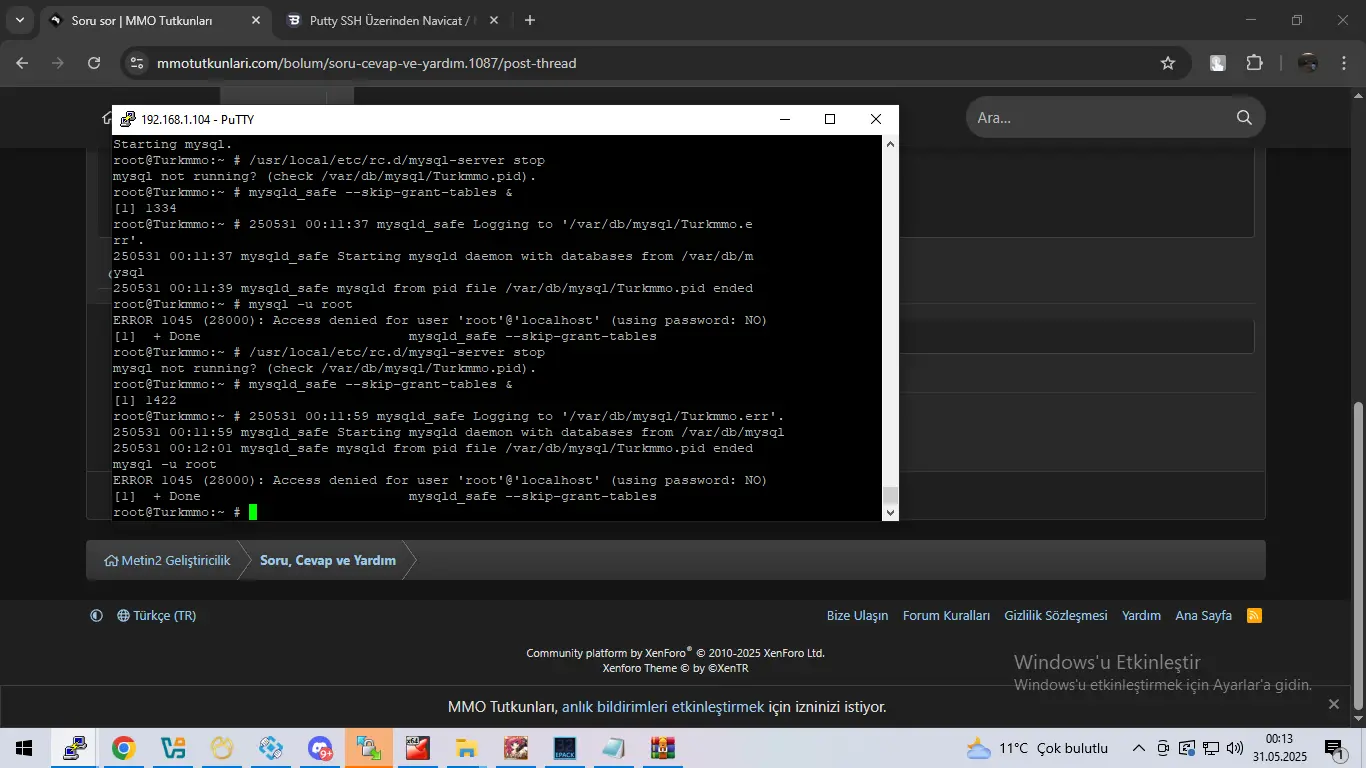Open the Yardım footer link
1366x768 pixels.
pos(1141,616)
